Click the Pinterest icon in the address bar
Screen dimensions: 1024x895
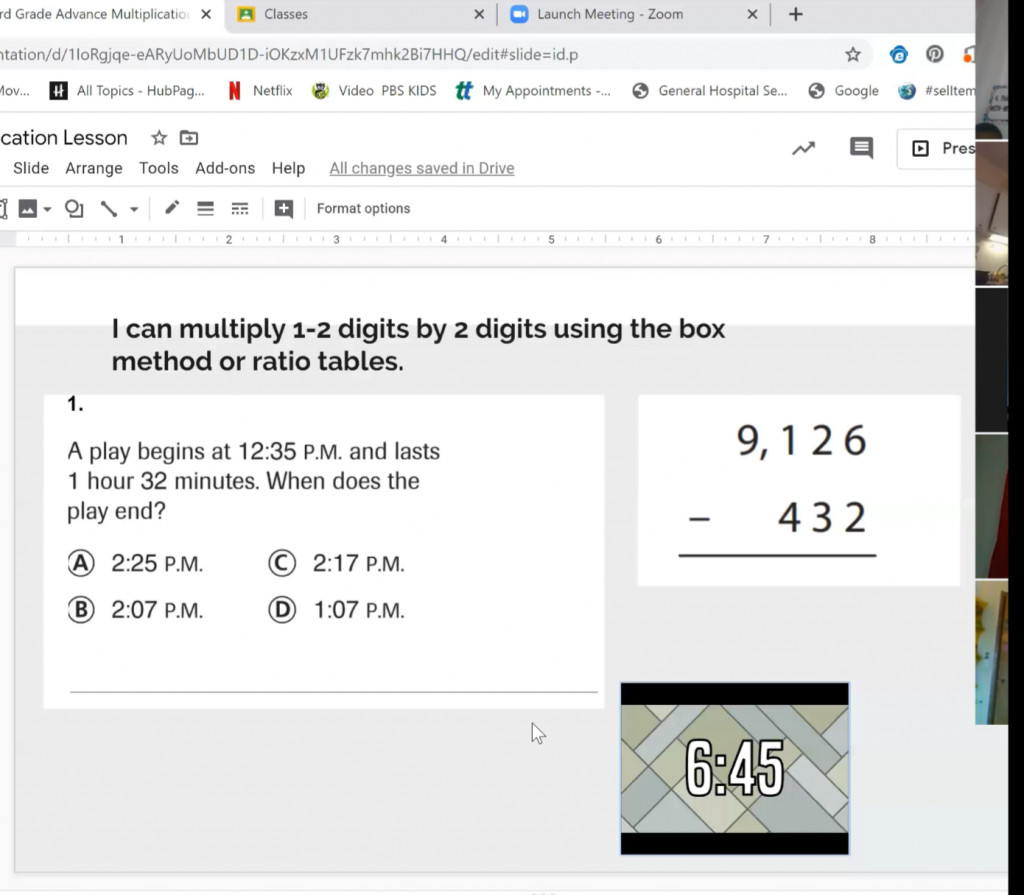934,54
